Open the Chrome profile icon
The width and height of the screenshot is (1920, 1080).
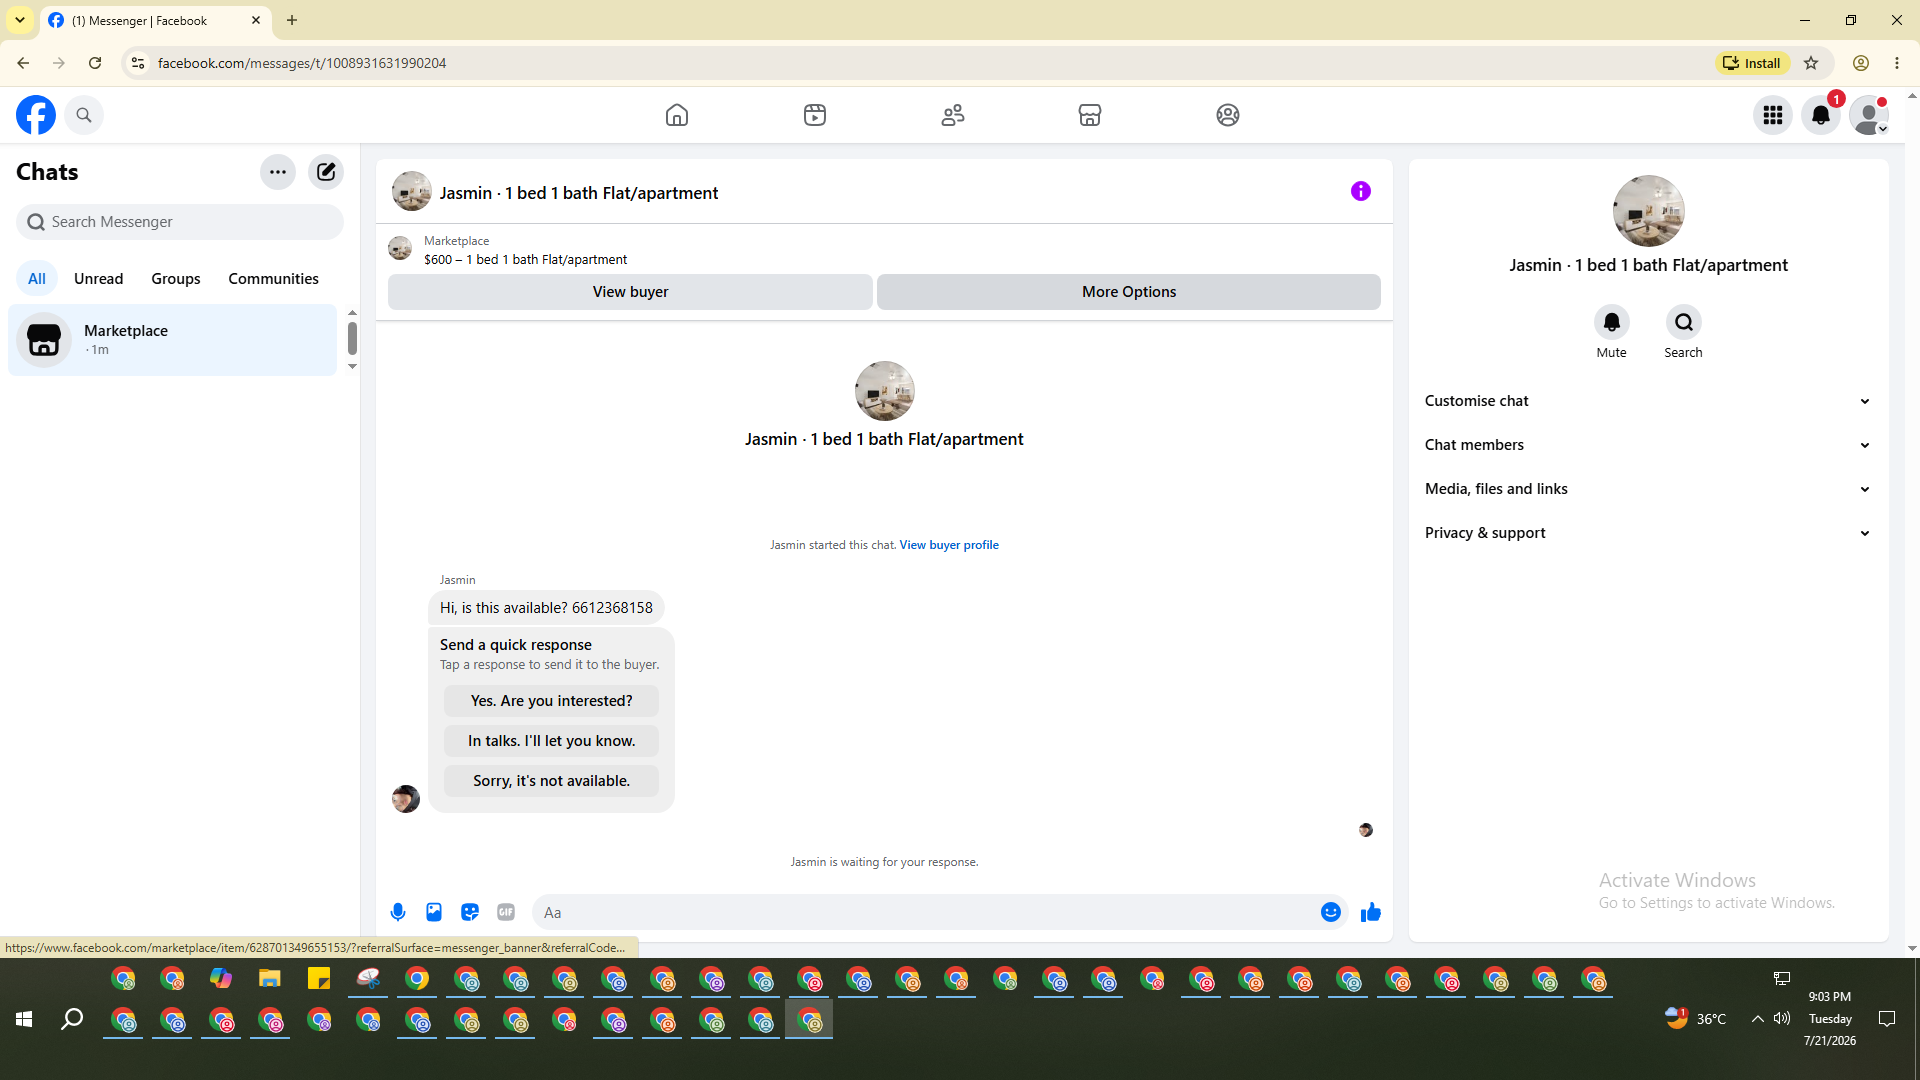click(x=1861, y=63)
